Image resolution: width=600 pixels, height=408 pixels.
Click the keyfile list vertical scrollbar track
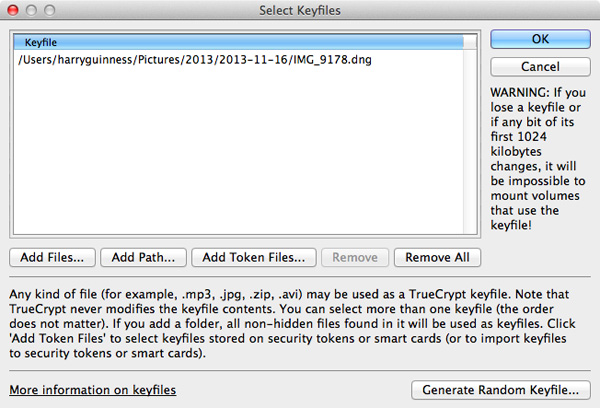470,142
